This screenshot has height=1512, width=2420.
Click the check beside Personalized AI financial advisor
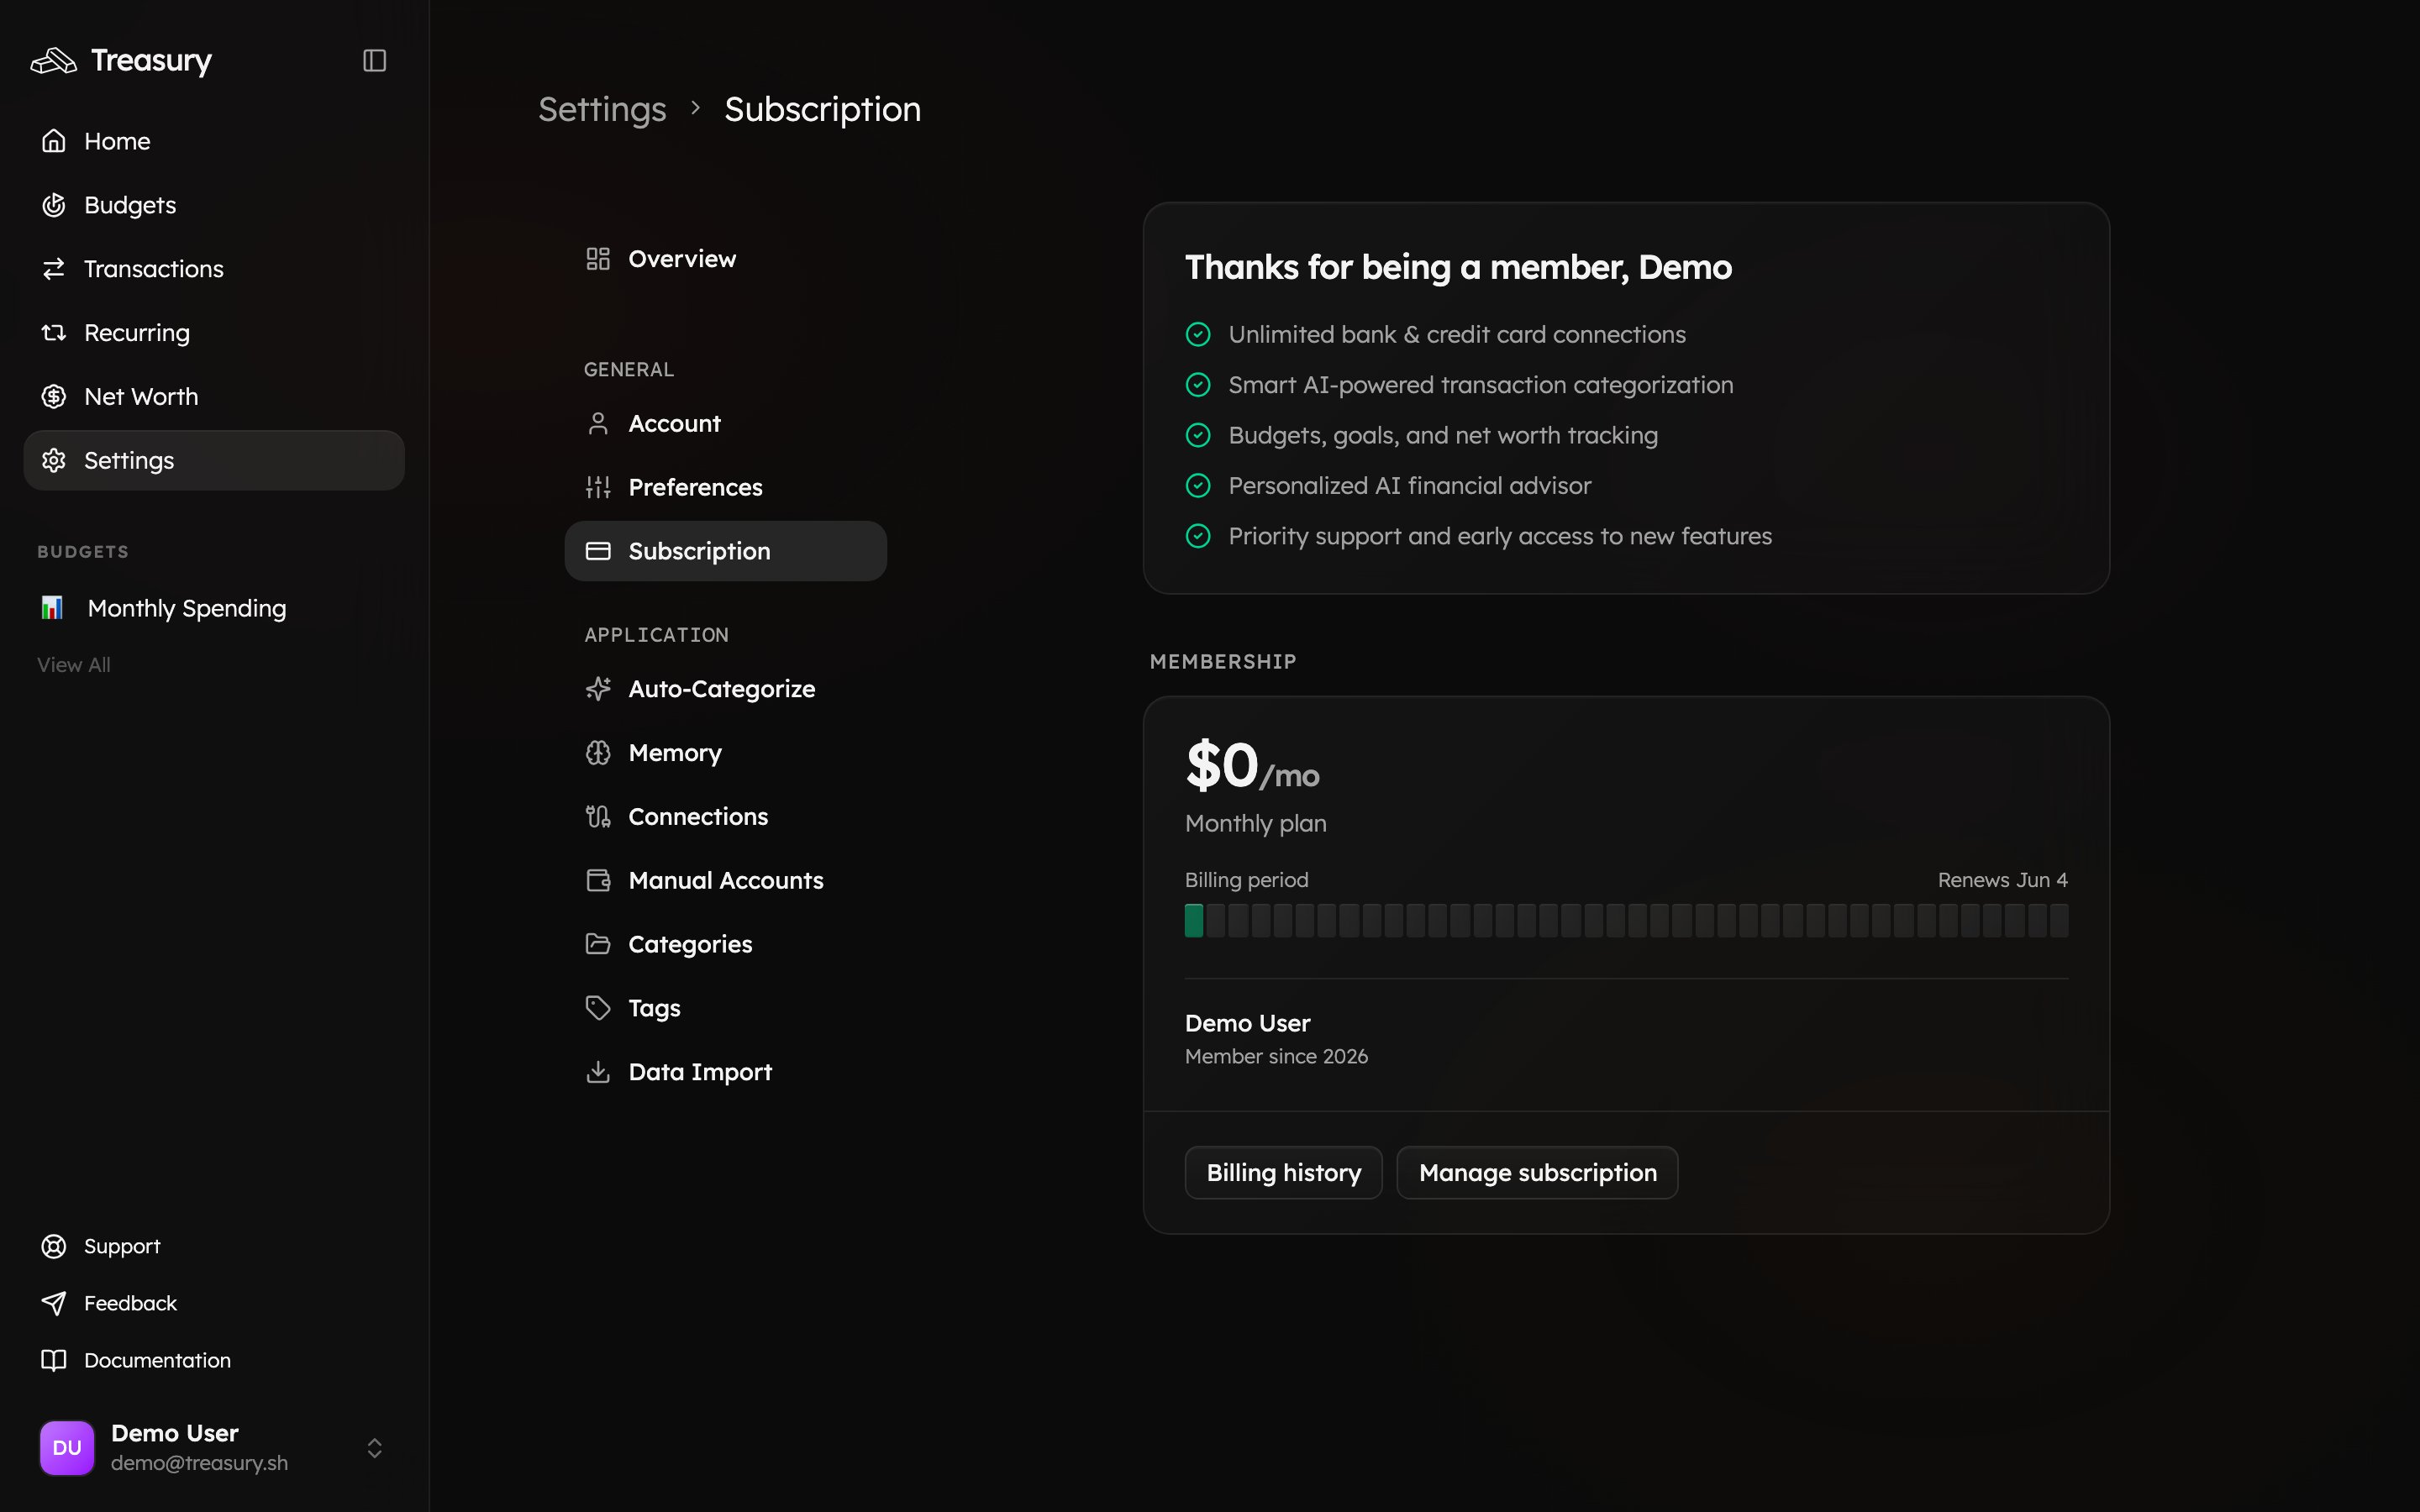coord(1198,486)
